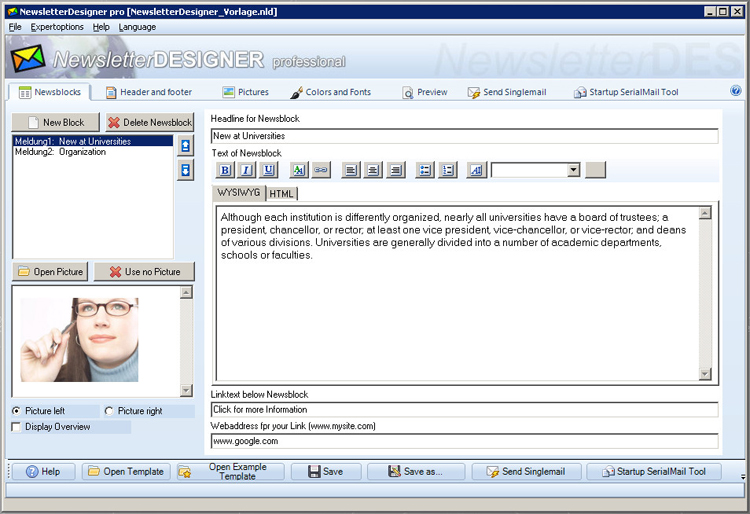
Task: Click picture preview scrollbar up arrow
Action: click(x=187, y=292)
